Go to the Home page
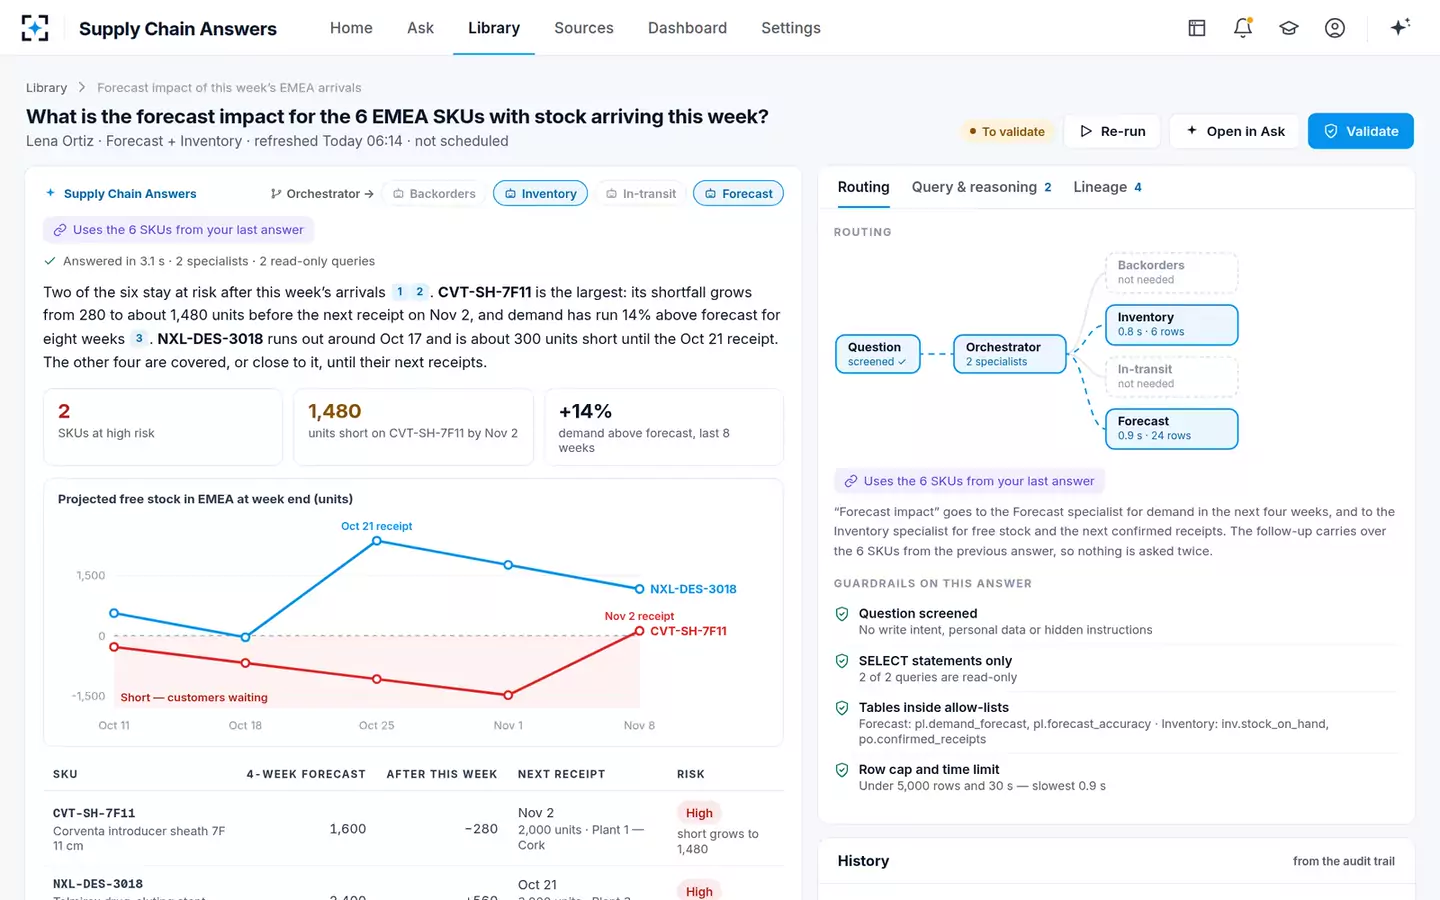 coord(351,28)
